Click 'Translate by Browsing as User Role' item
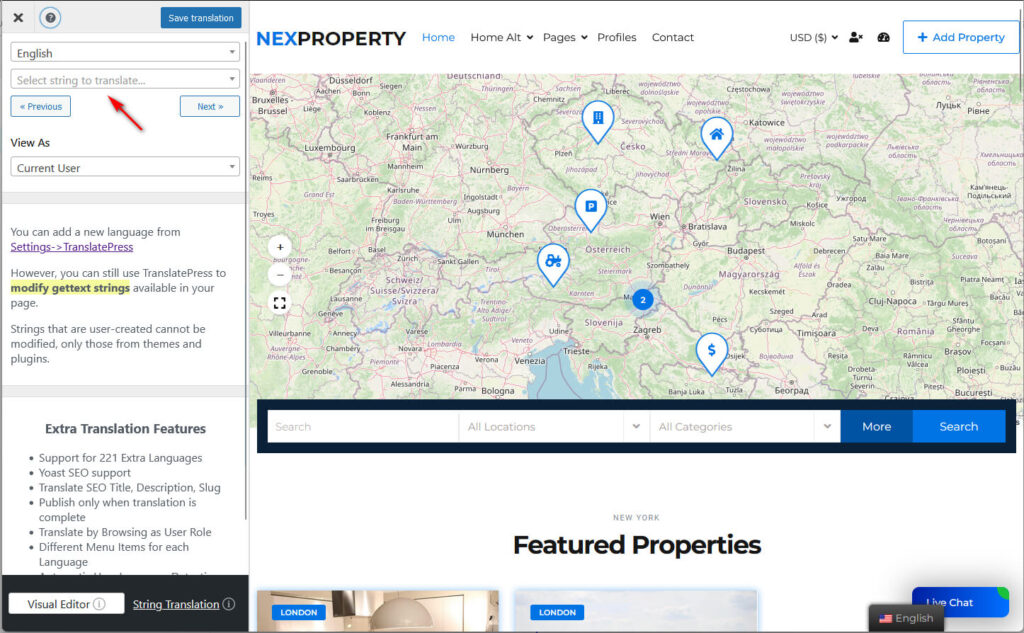 click(x=125, y=532)
